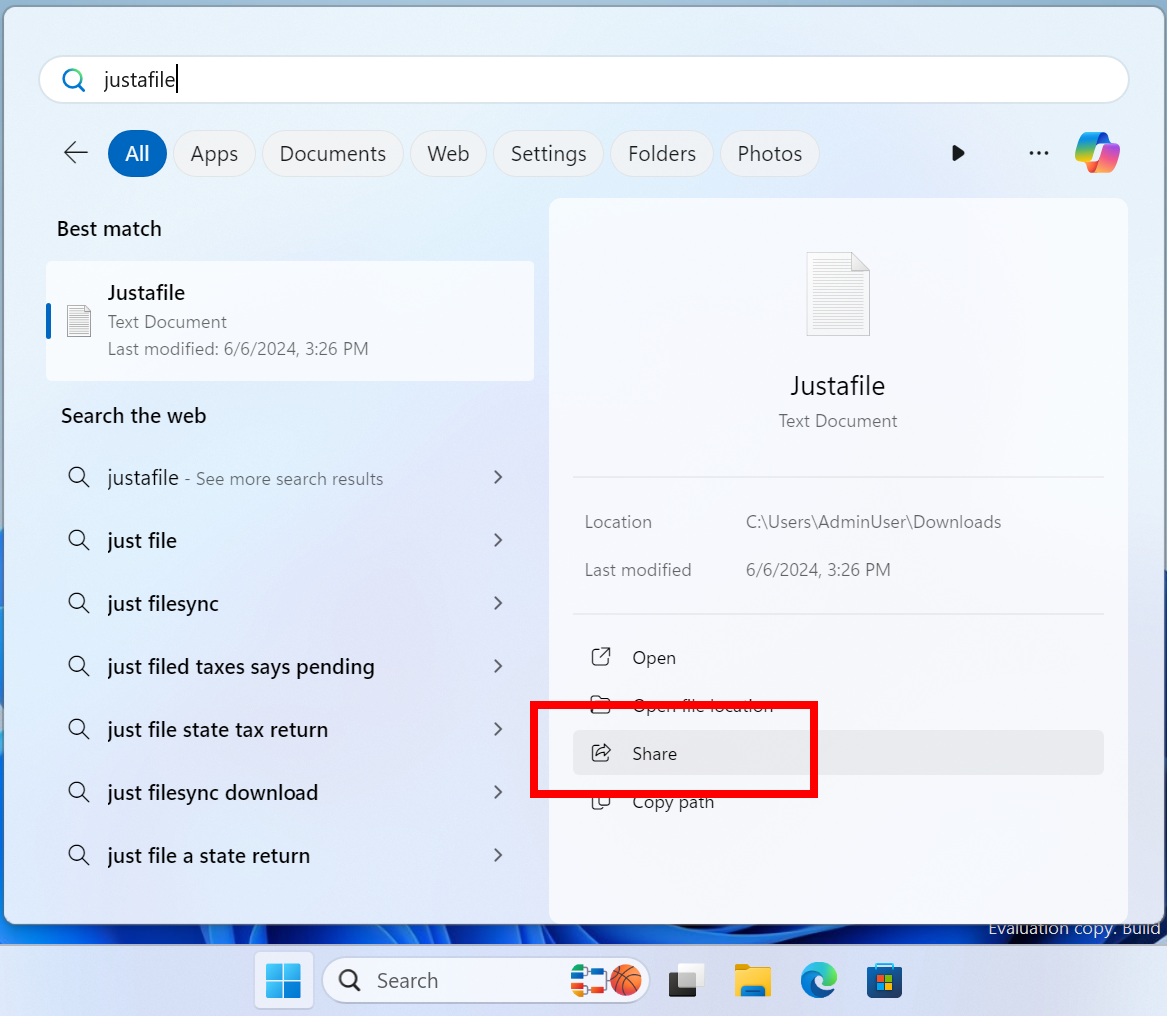
Task: Click the play icon right of Photos filter
Action: [x=958, y=153]
